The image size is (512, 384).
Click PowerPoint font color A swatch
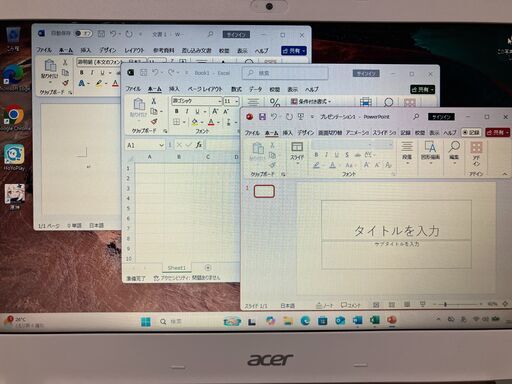click(x=332, y=165)
